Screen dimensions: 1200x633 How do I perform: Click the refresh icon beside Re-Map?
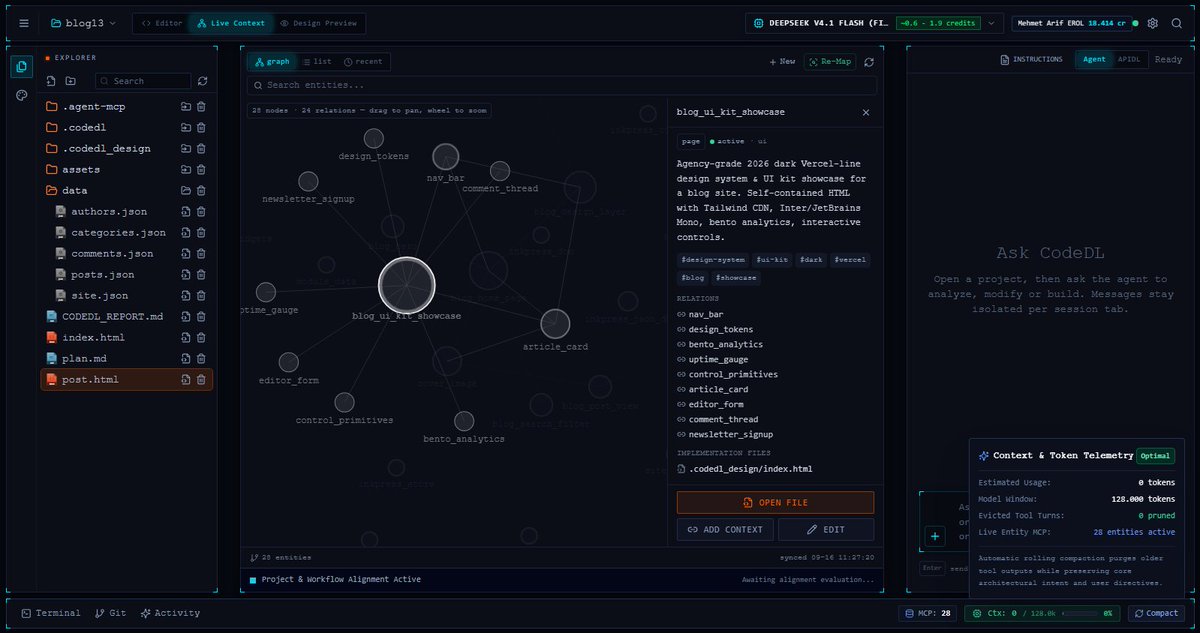point(869,61)
